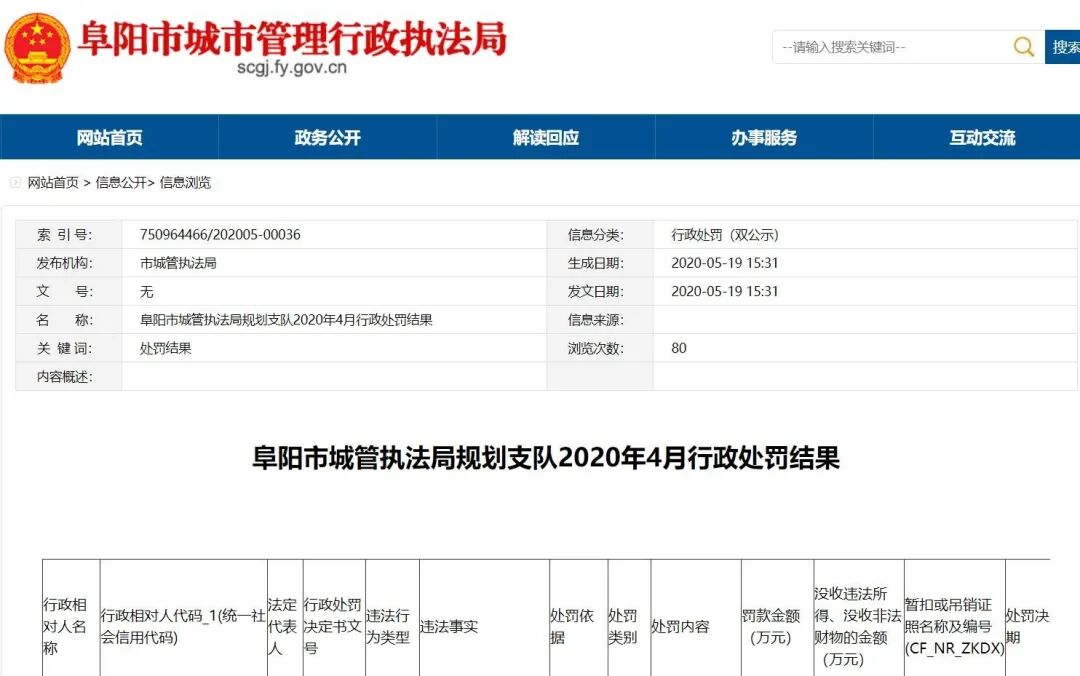
Task: Click the 索引号 label cell
Action: coord(68,235)
